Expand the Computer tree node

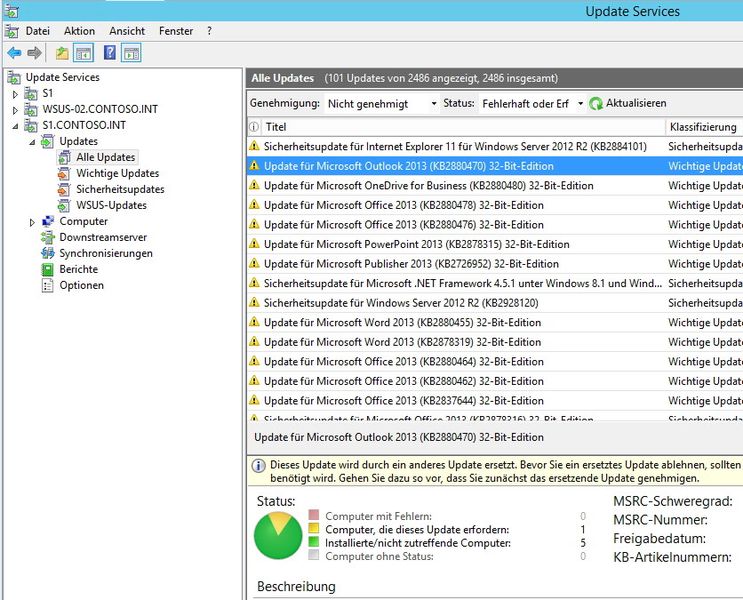point(32,222)
